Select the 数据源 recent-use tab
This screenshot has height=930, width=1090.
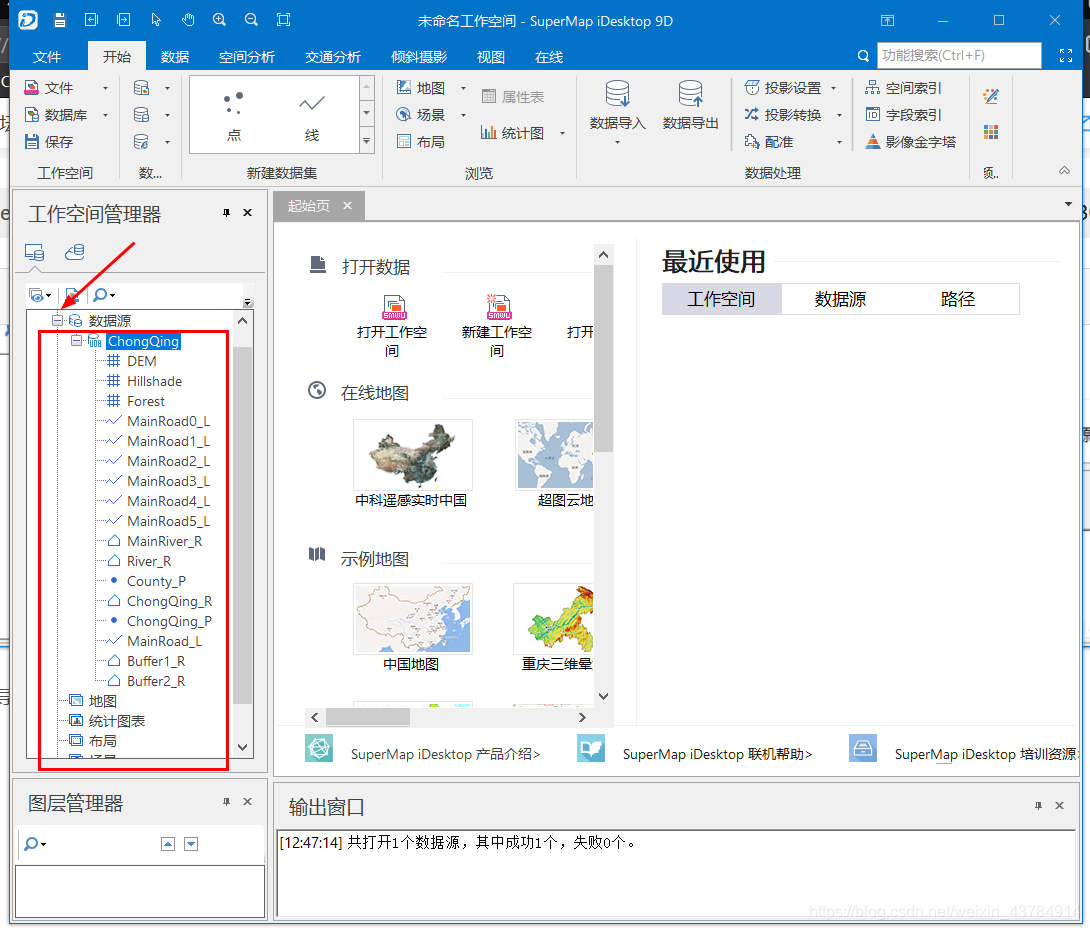[840, 299]
